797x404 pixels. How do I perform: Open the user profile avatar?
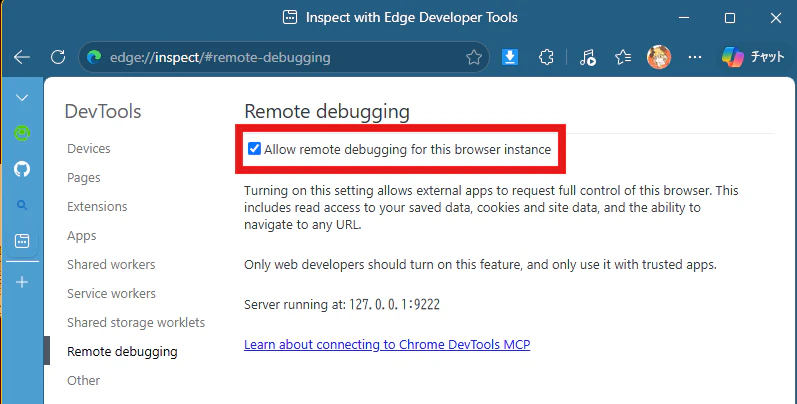[x=659, y=57]
